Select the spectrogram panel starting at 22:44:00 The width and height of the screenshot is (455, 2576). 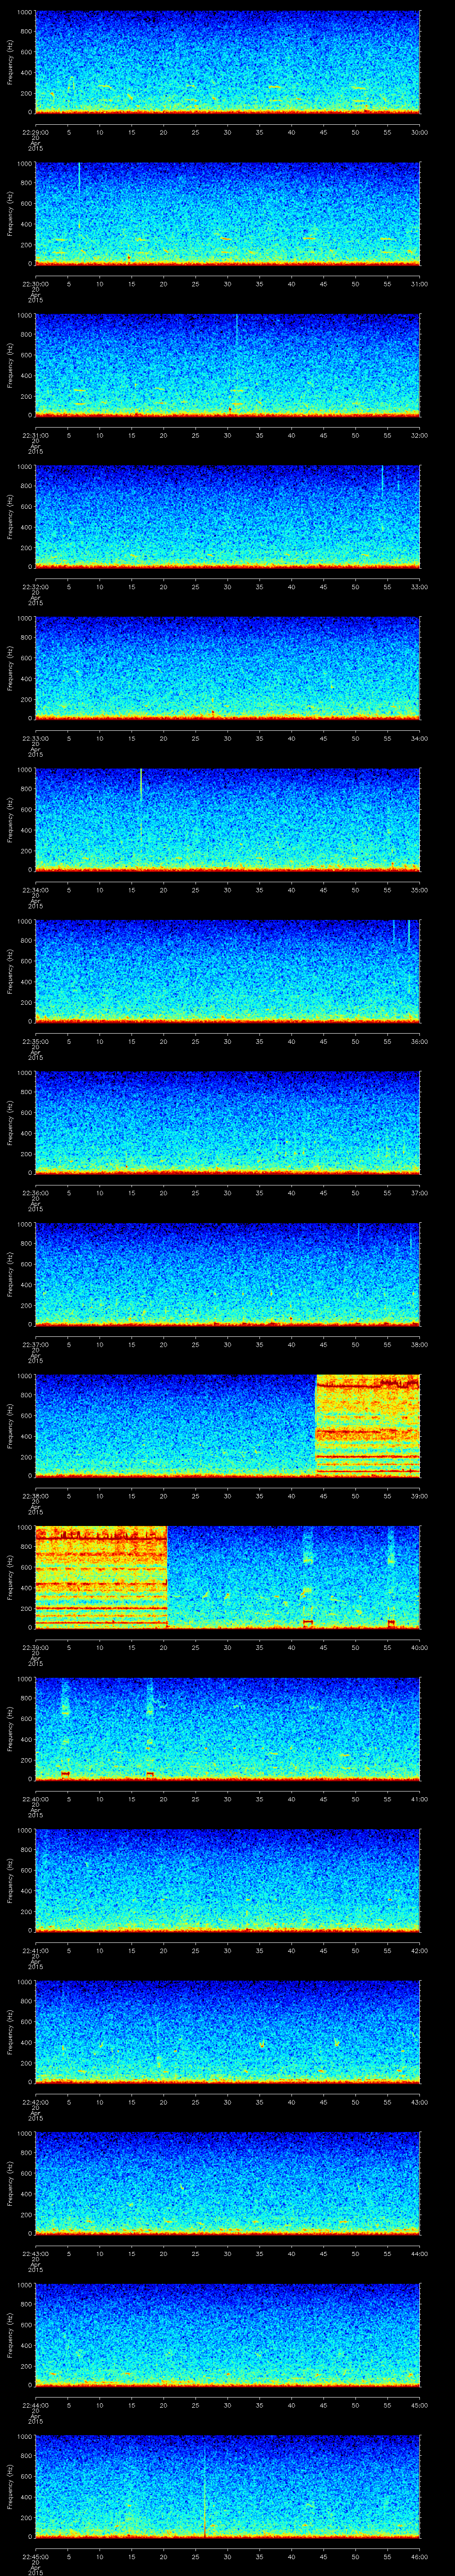tap(227, 2335)
